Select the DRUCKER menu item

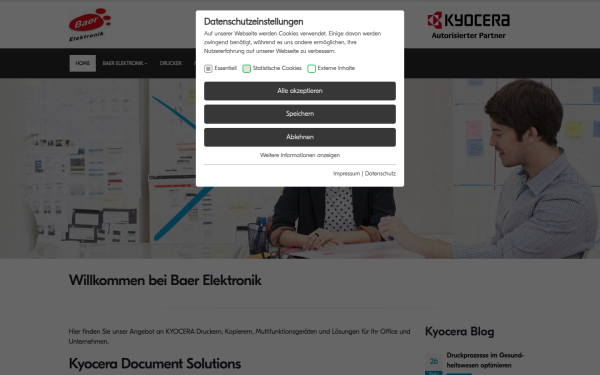tap(171, 63)
